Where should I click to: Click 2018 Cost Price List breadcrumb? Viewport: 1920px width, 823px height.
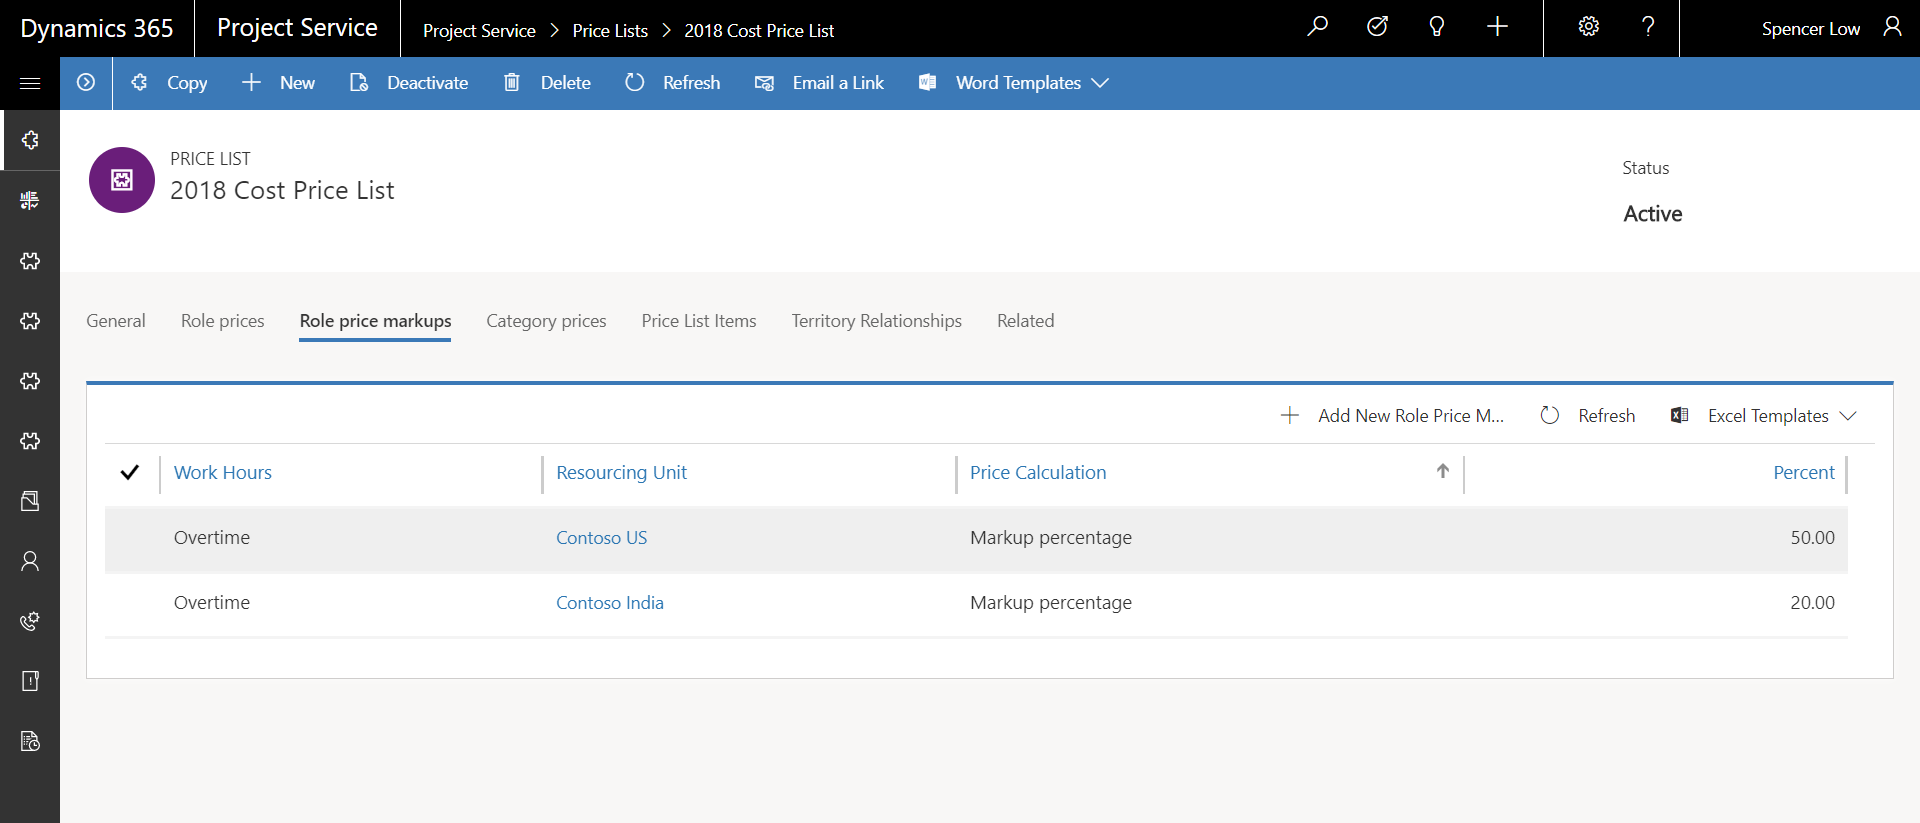point(759,30)
